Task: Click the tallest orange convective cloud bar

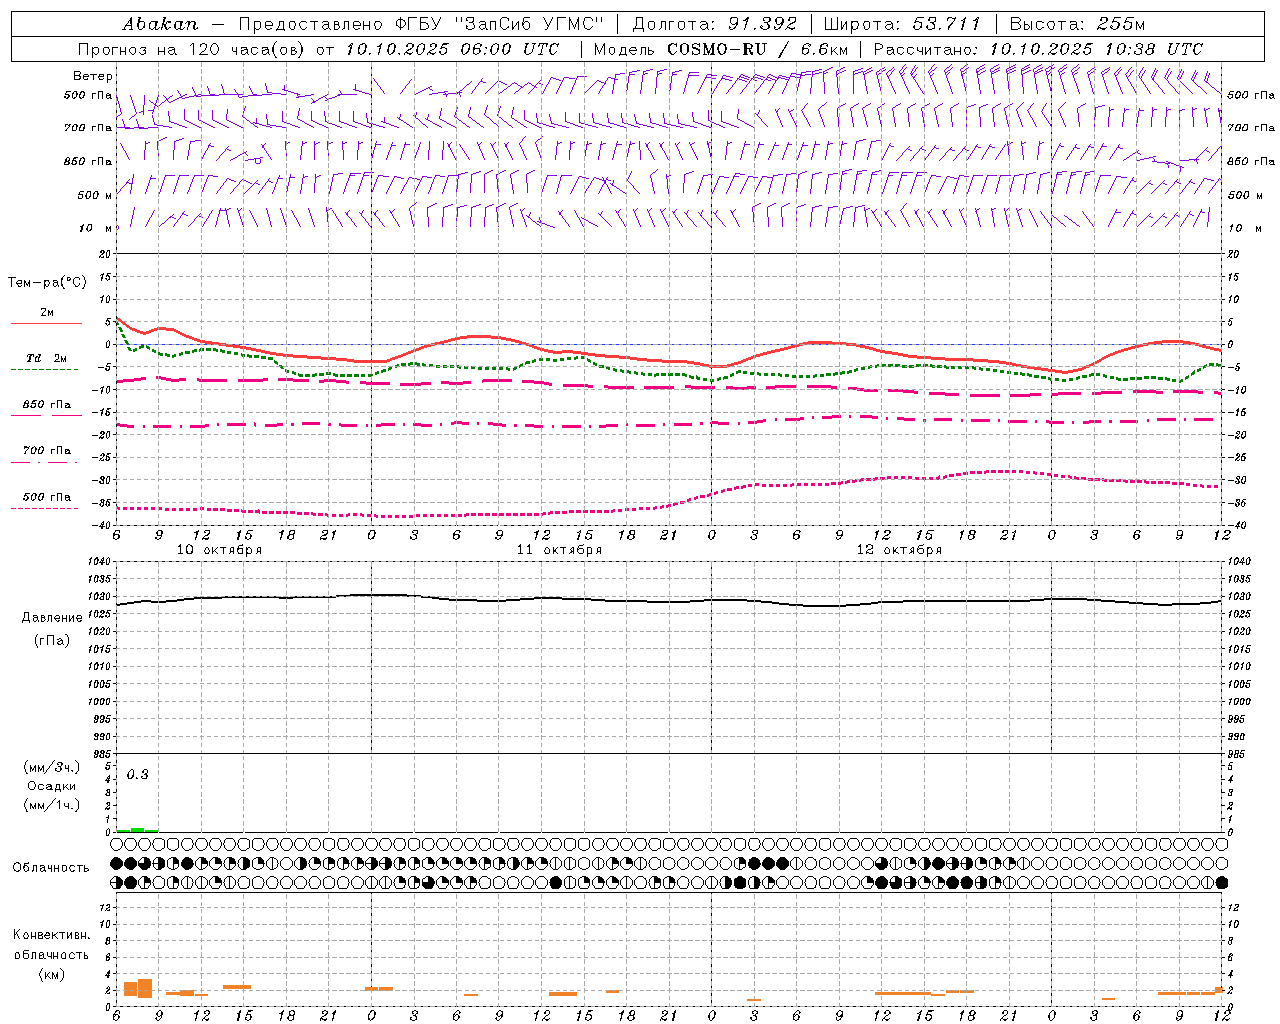Action: (145, 988)
